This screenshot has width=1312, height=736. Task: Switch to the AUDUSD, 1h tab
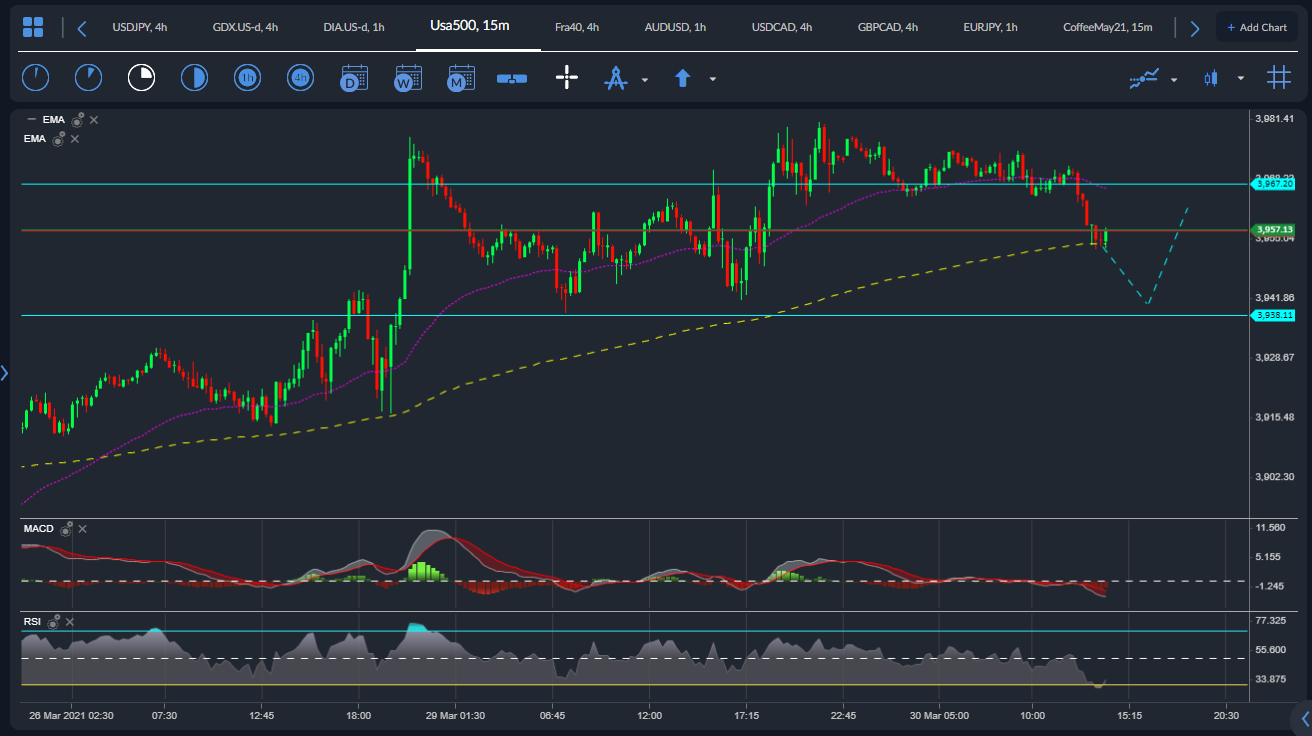point(675,27)
